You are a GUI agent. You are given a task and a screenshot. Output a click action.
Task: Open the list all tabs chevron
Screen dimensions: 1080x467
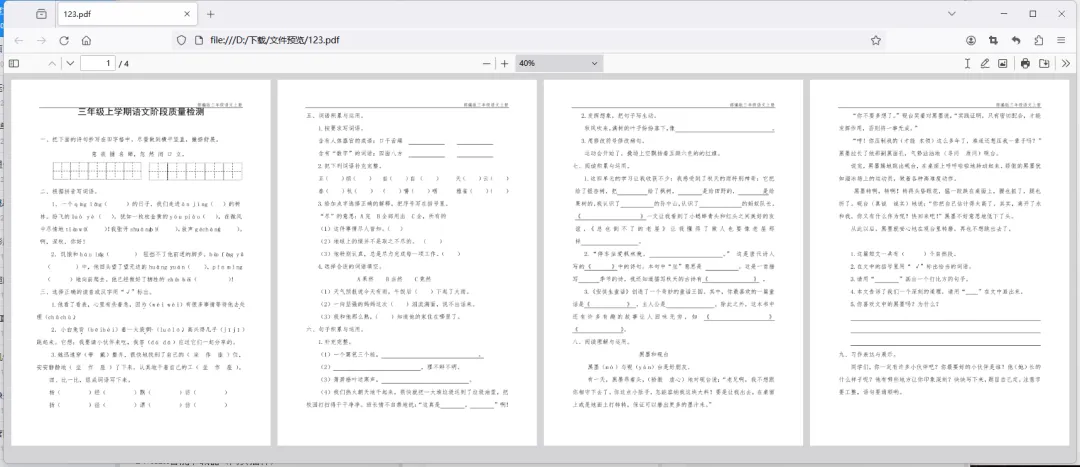coord(952,14)
